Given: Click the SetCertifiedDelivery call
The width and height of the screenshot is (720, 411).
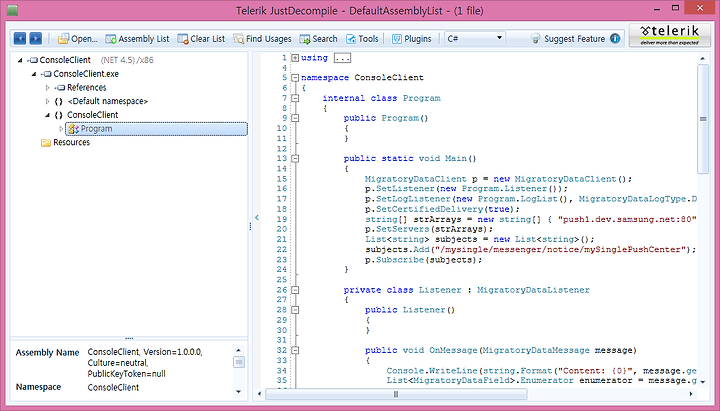Looking at the screenshot, I should point(429,209).
